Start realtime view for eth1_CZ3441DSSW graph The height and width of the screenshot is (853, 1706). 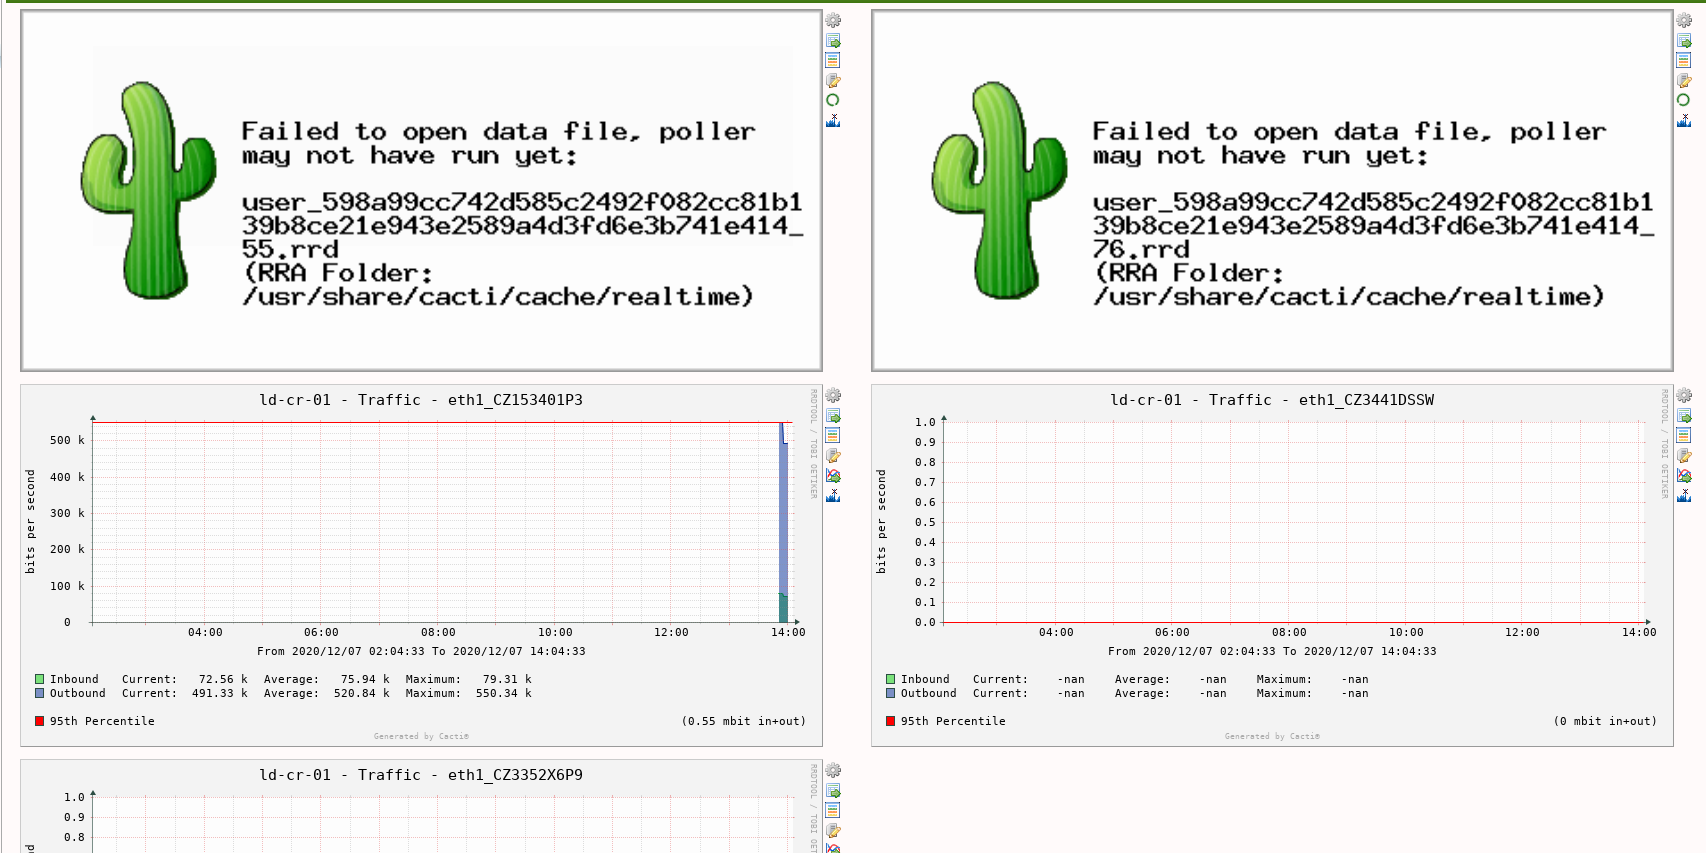(1684, 475)
